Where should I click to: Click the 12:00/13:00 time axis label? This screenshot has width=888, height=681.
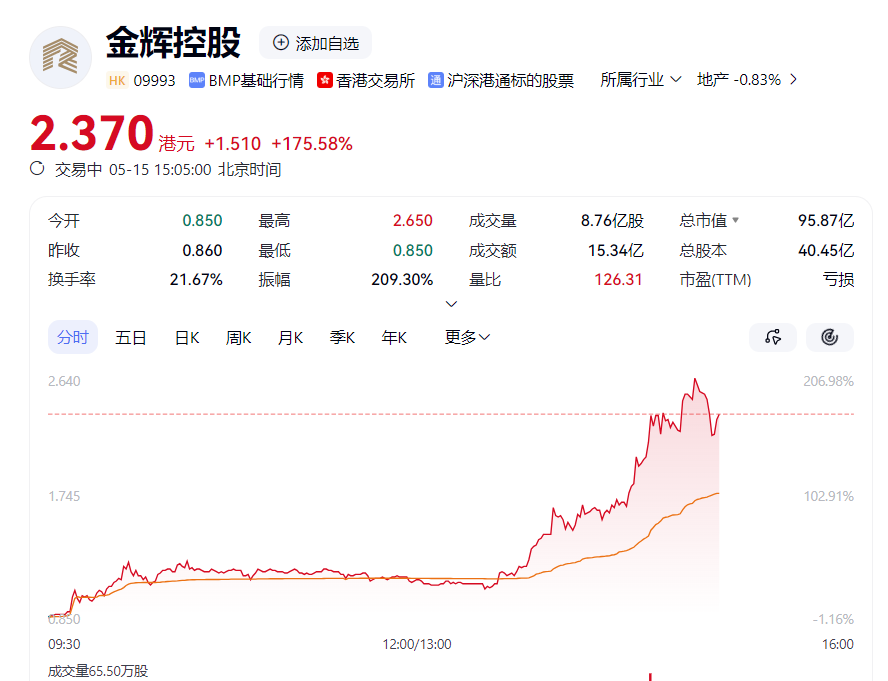point(417,644)
